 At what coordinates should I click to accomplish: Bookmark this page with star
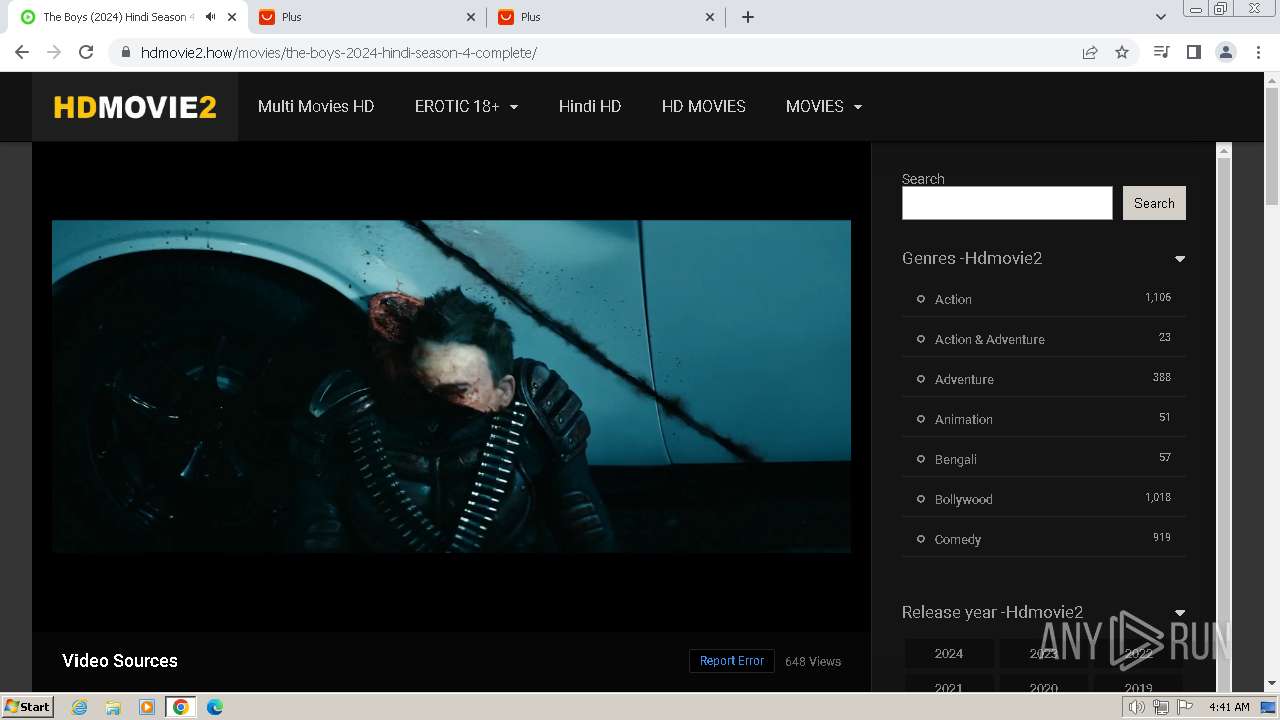click(1122, 52)
